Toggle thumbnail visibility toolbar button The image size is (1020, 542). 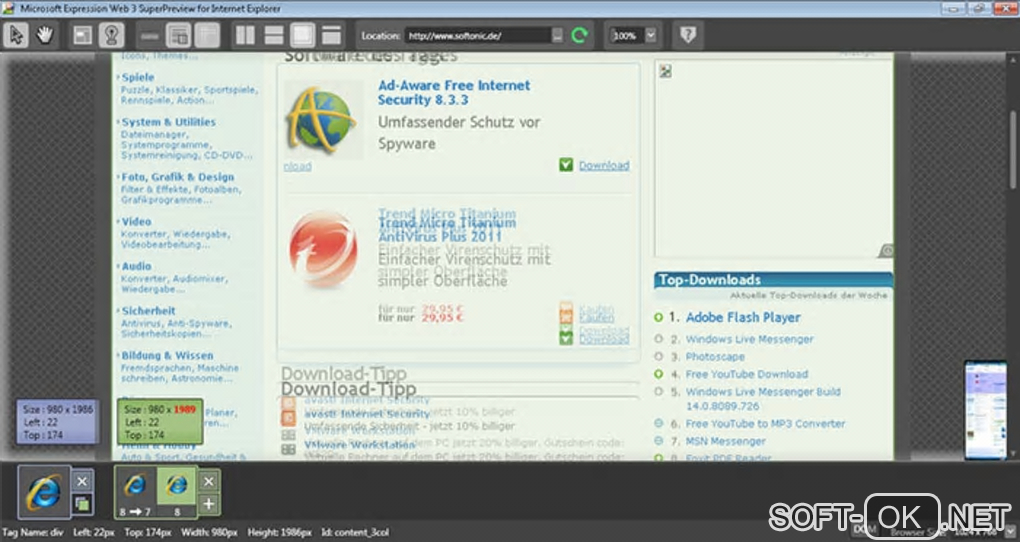[x=208, y=35]
